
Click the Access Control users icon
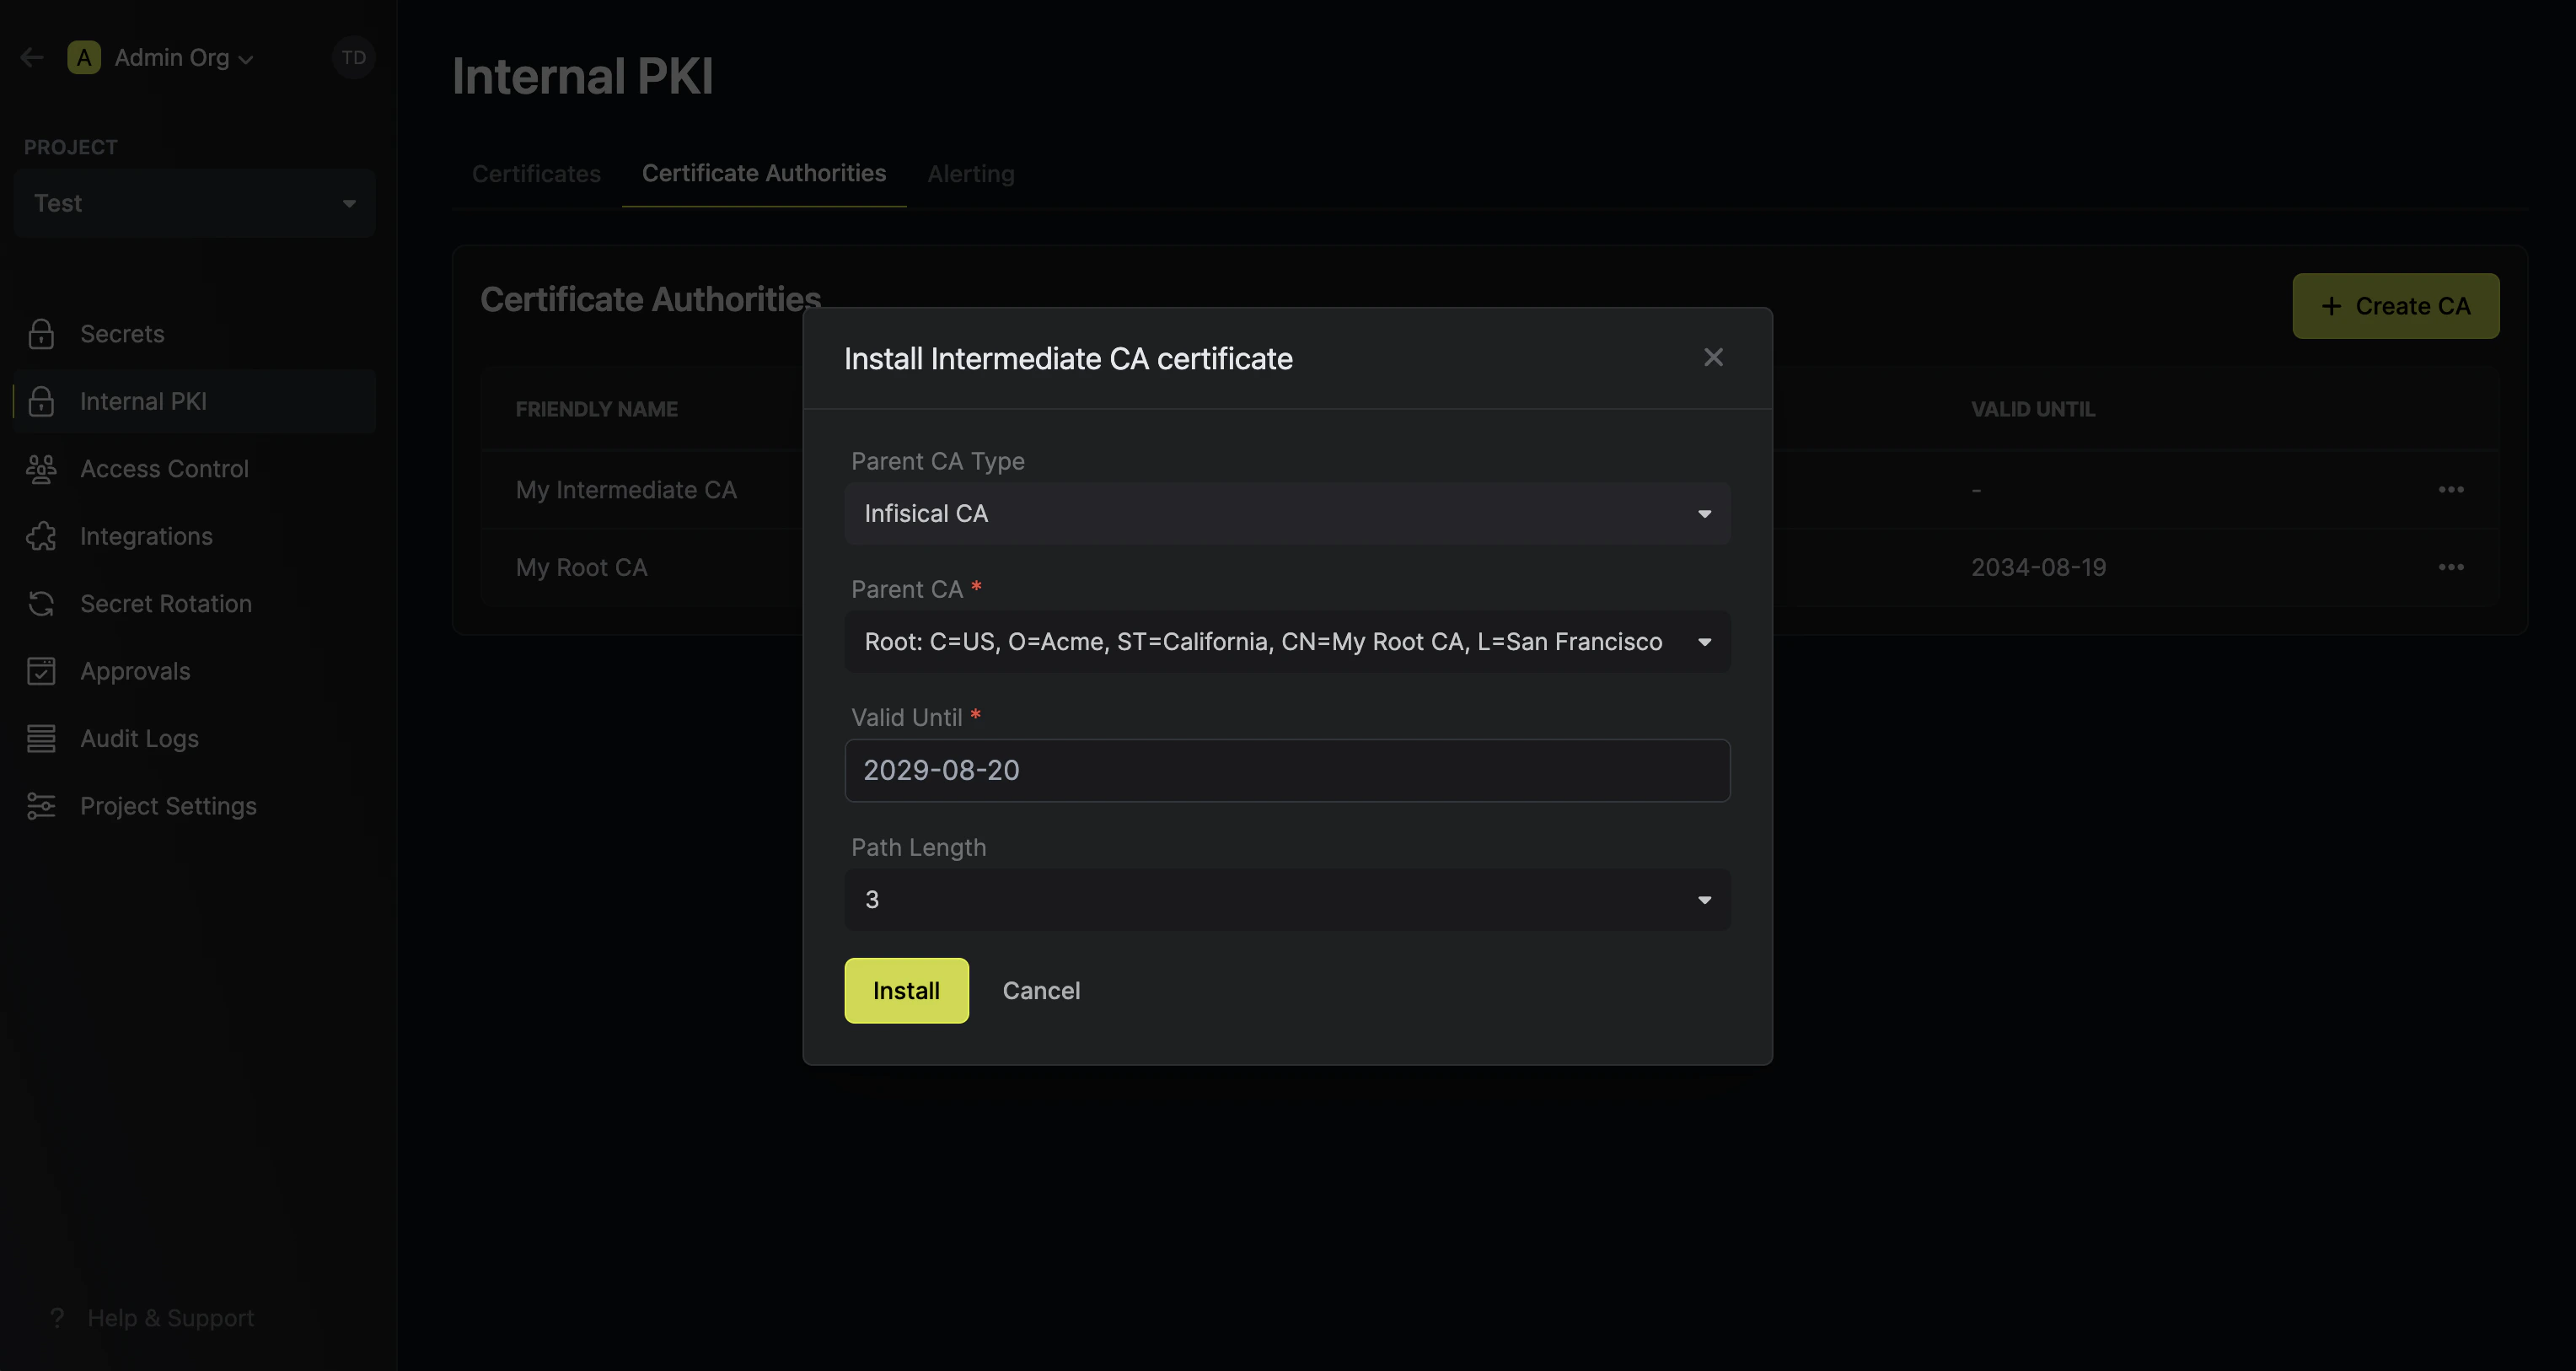click(x=41, y=469)
